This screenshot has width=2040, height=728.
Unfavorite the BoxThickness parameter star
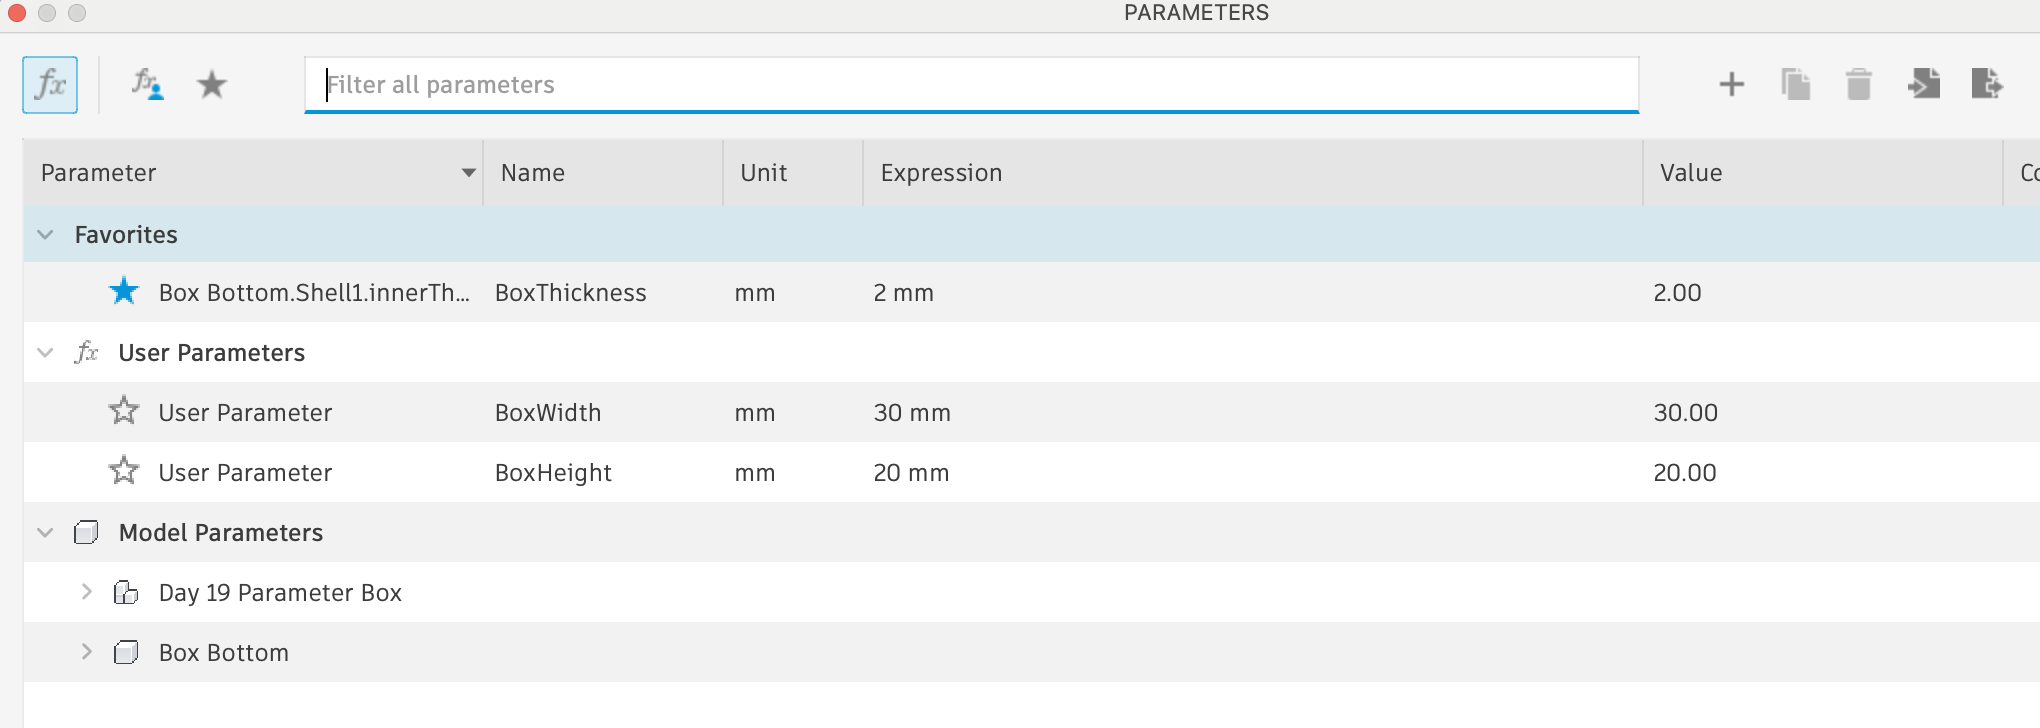pyautogui.click(x=124, y=292)
